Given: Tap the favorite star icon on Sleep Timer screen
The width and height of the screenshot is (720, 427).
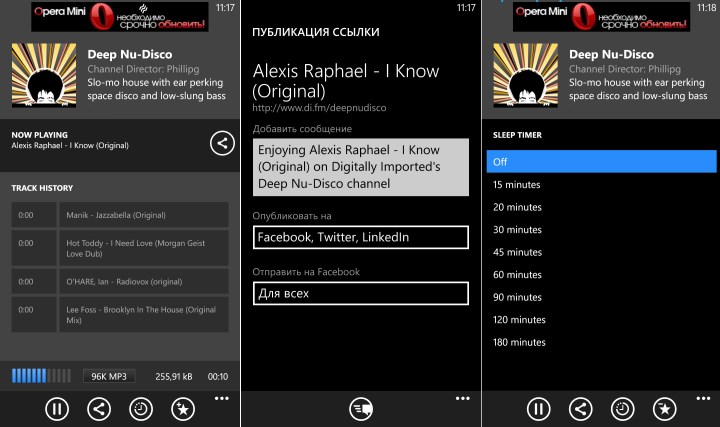Looking at the screenshot, I should coord(664,408).
